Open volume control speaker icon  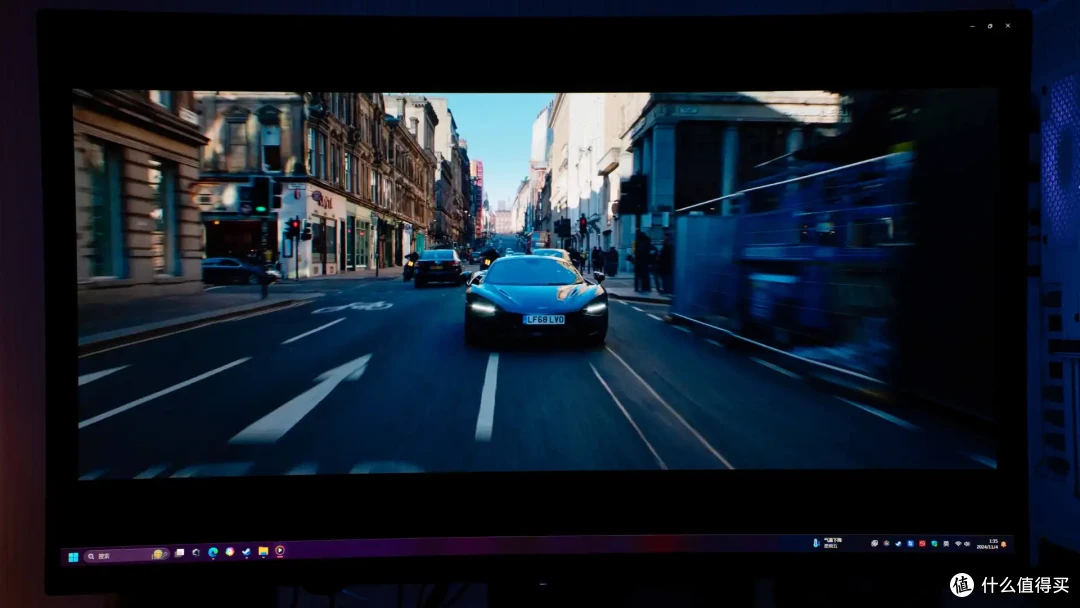point(967,544)
